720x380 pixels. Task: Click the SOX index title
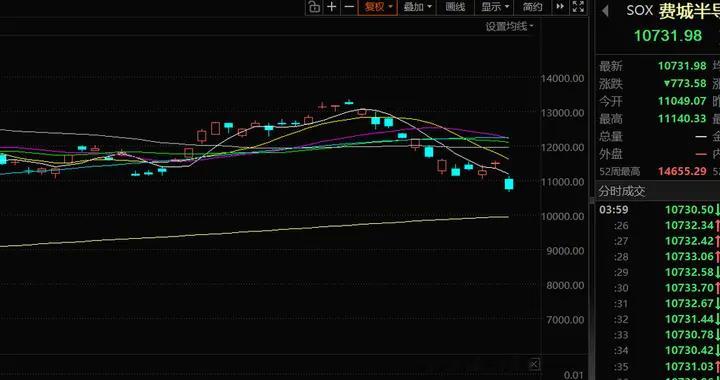pos(639,11)
